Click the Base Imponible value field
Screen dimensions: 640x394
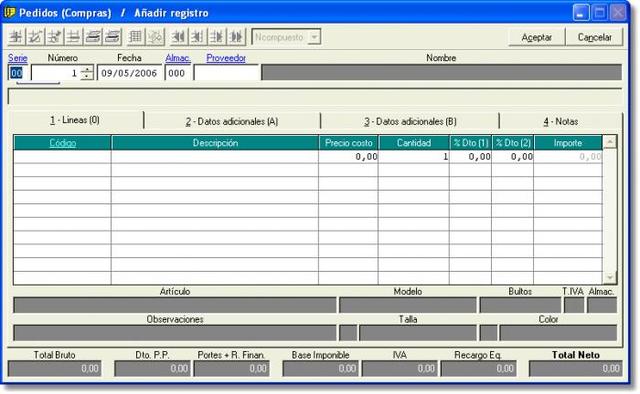point(320,369)
